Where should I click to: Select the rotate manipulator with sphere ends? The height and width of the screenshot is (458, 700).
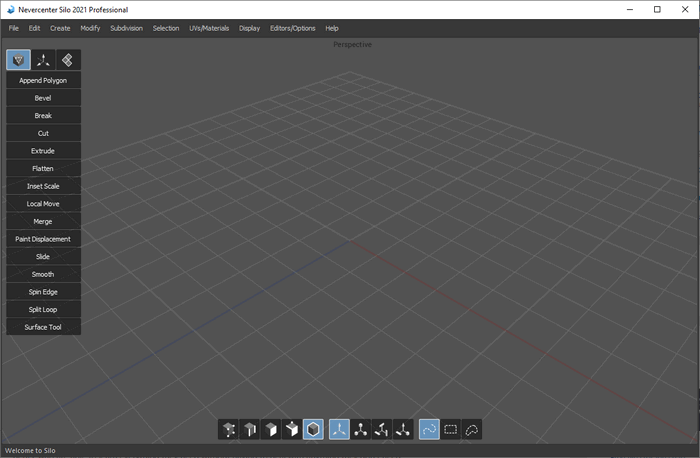361,429
